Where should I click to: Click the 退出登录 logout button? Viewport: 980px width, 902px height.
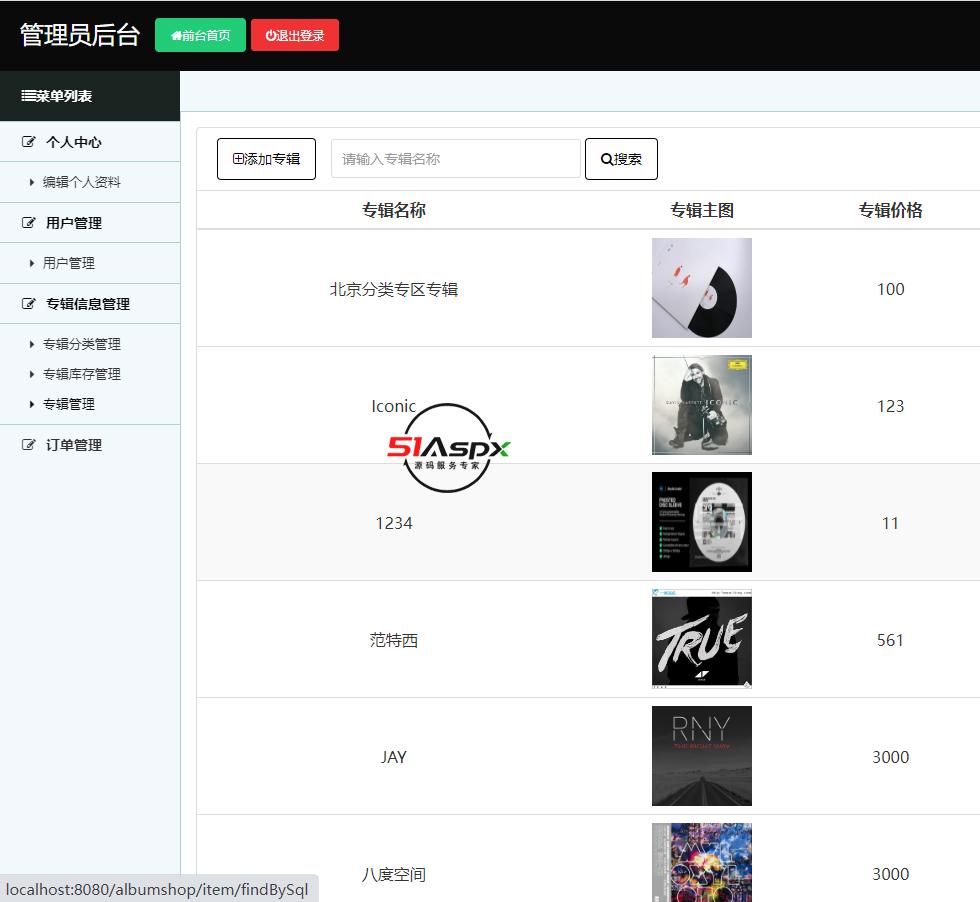[294, 35]
